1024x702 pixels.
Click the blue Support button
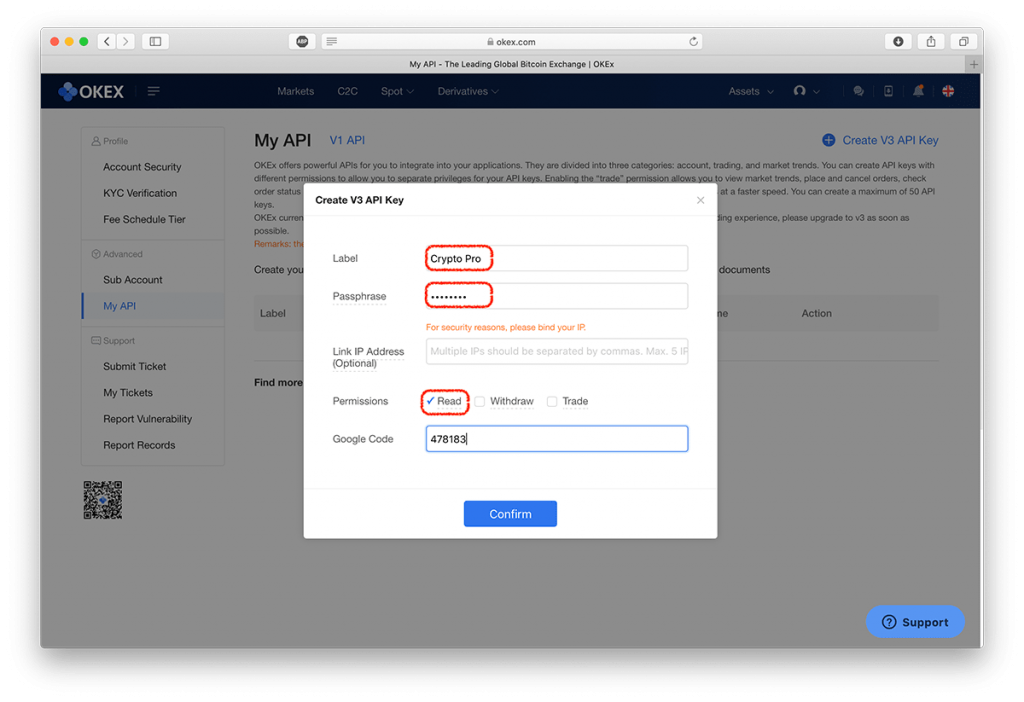pyautogui.click(x=915, y=622)
